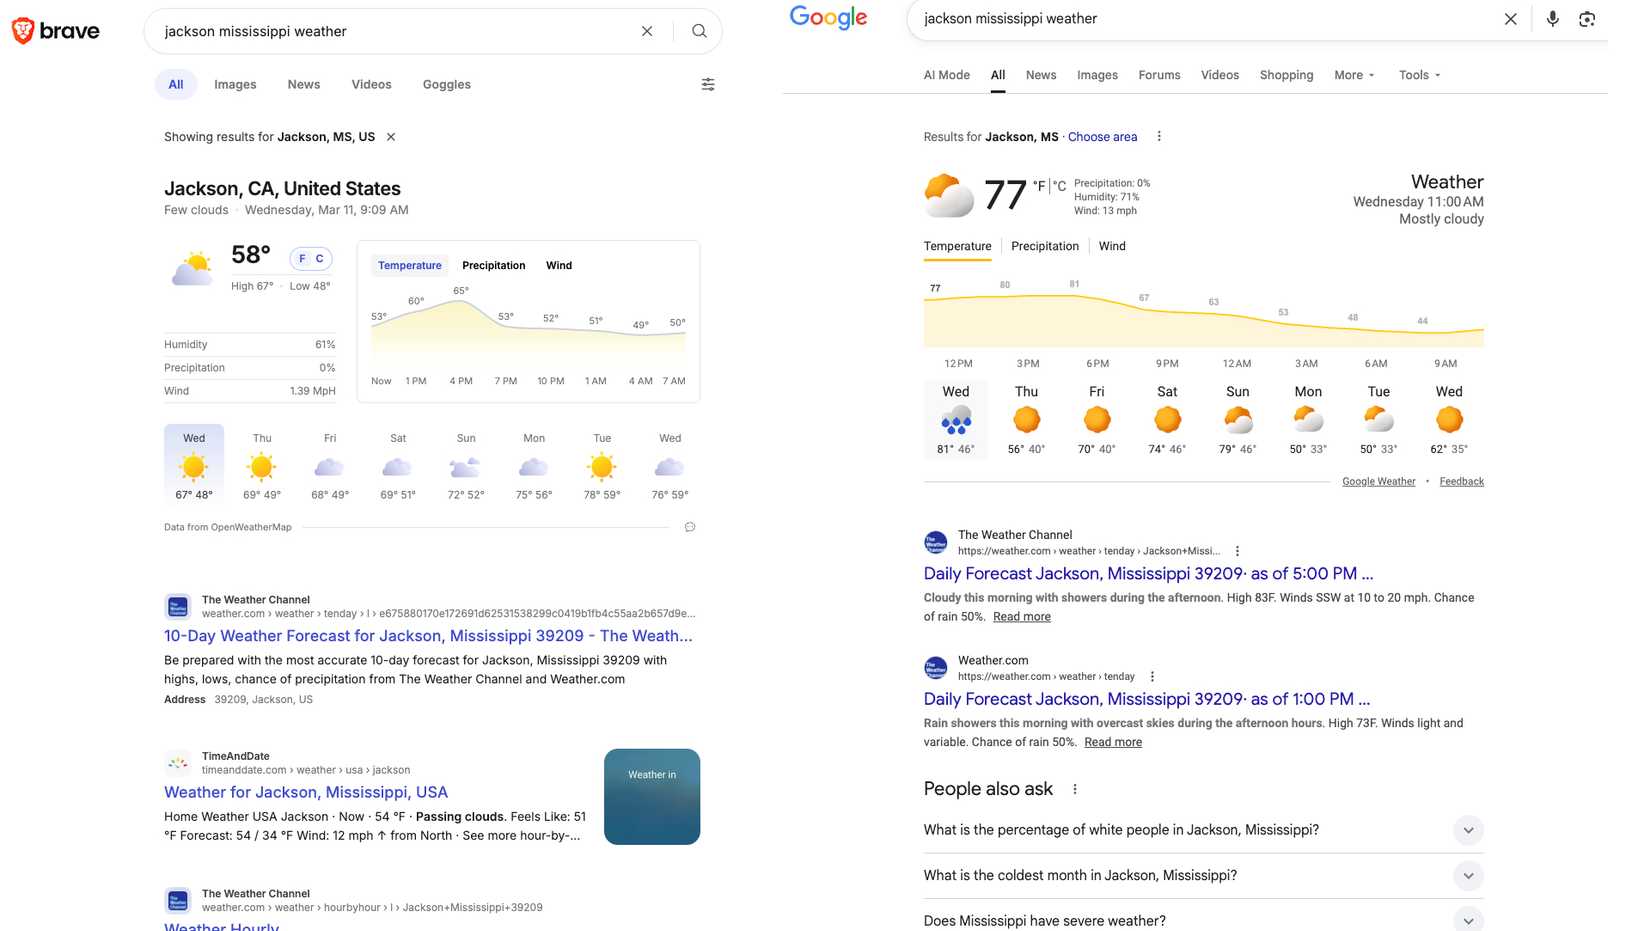The width and height of the screenshot is (1650, 931).
Task: Click the weather feedback smiley icon
Action: (689, 527)
